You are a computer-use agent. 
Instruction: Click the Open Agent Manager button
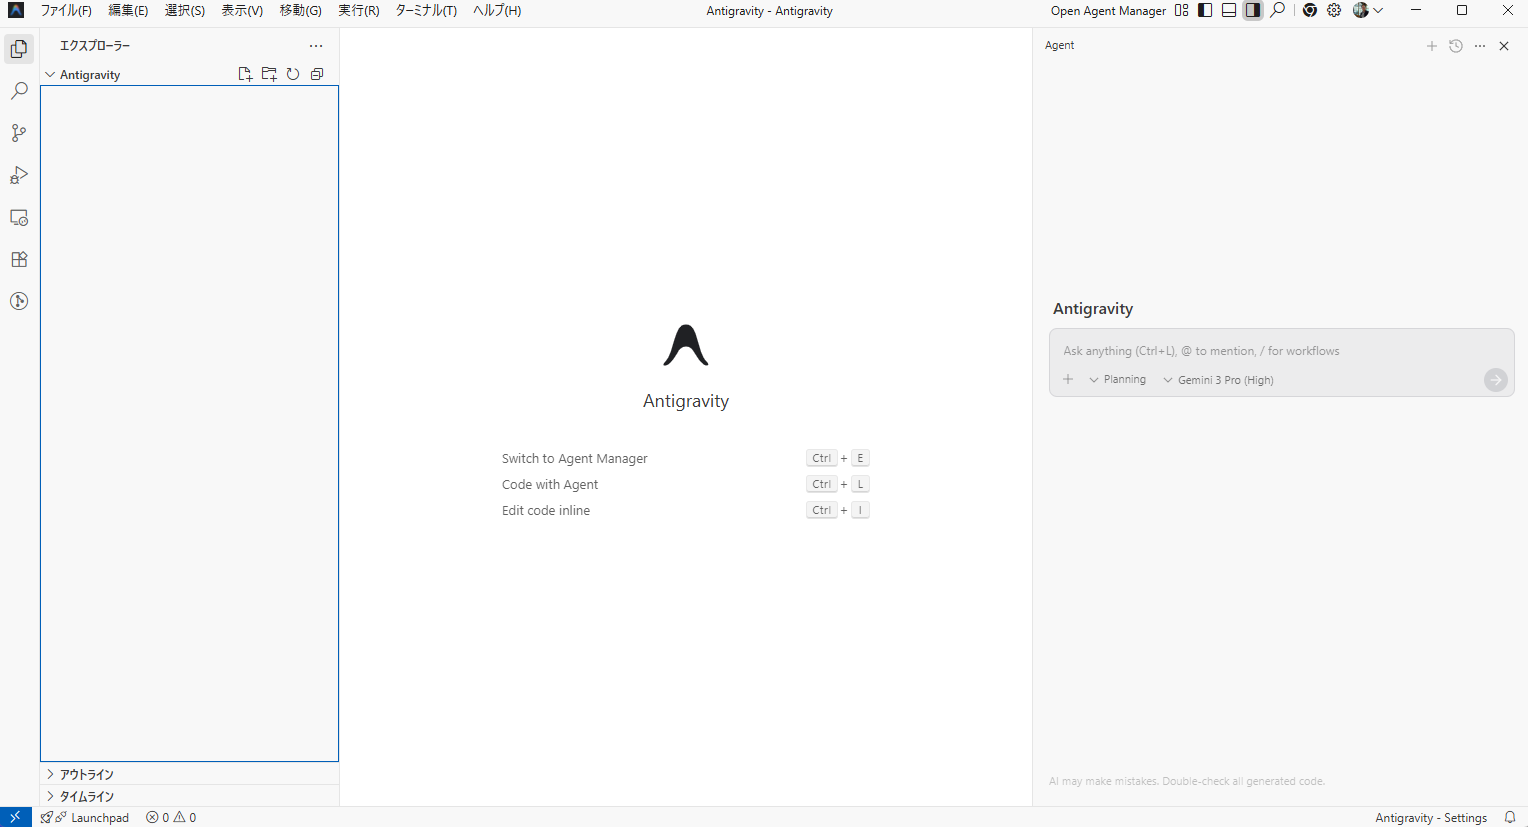(x=1108, y=11)
